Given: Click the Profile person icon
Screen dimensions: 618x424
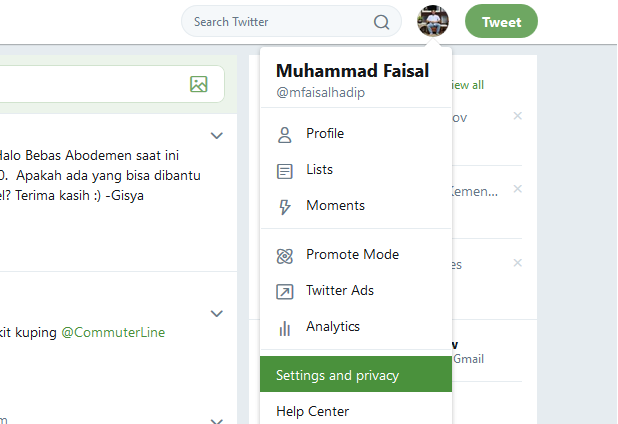Looking at the screenshot, I should 285,134.
